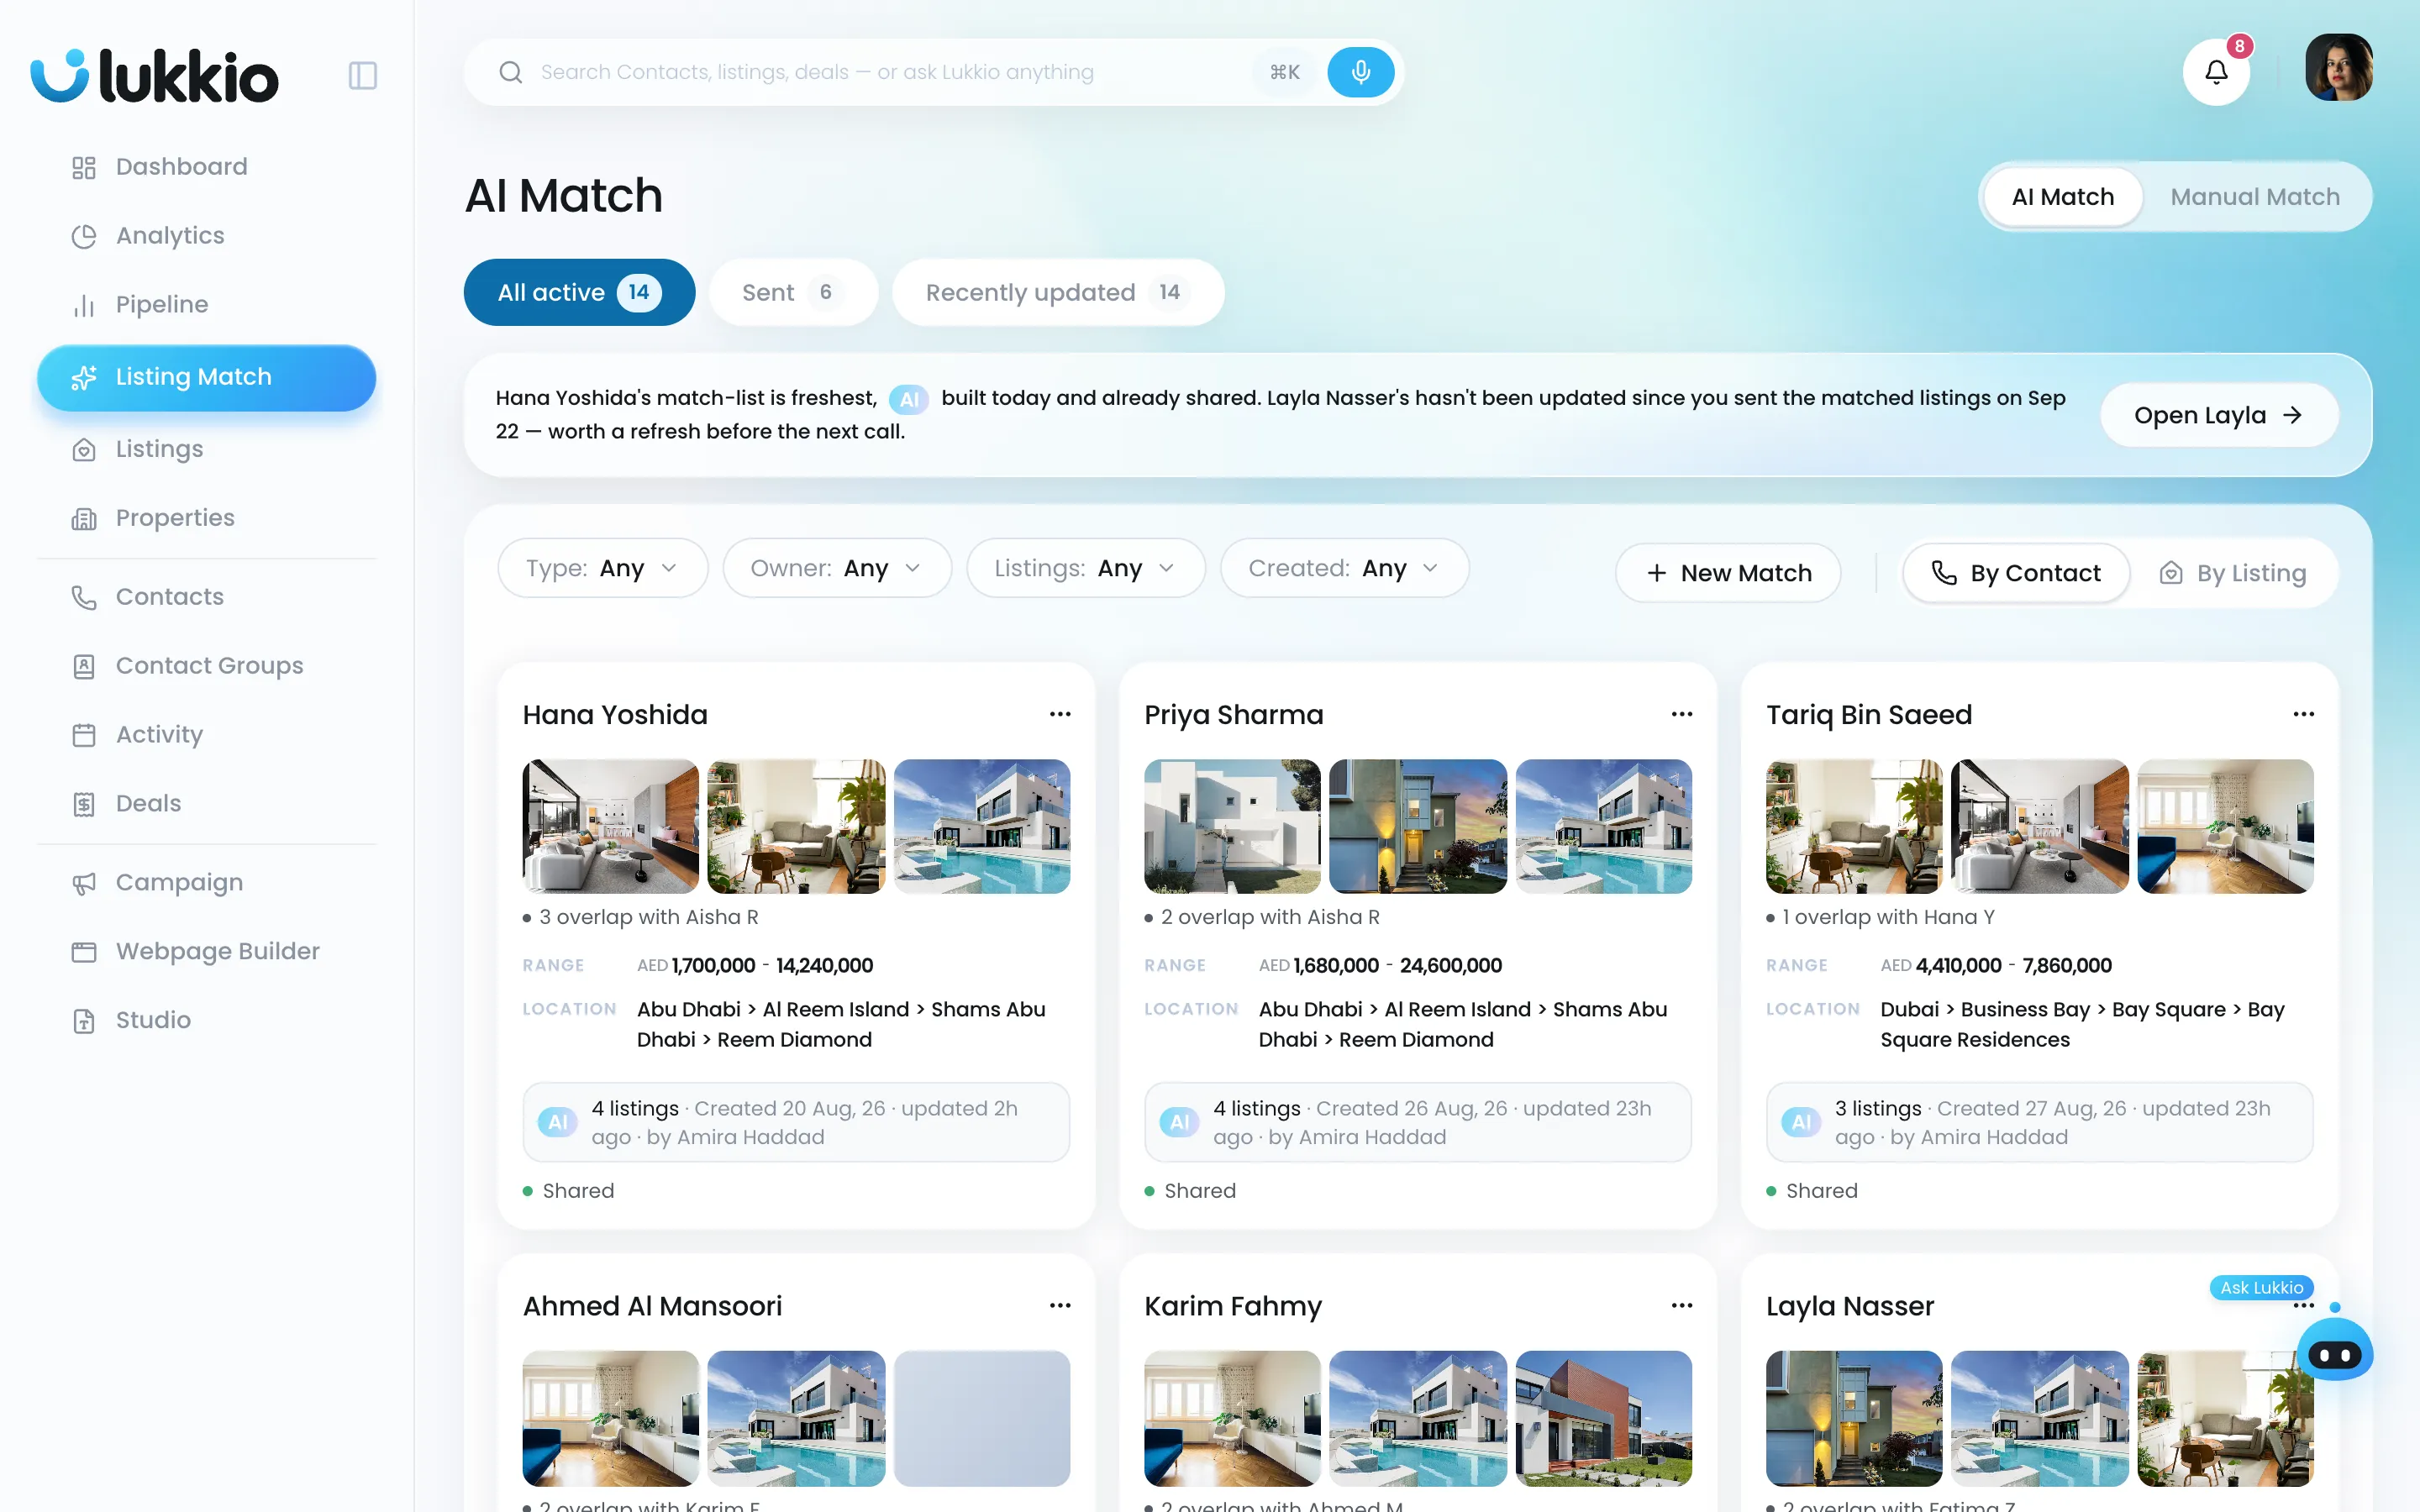Image resolution: width=2420 pixels, height=1512 pixels.
Task: Click price range 'AED 4,410,000 - 7,860,000'
Action: [1996, 965]
